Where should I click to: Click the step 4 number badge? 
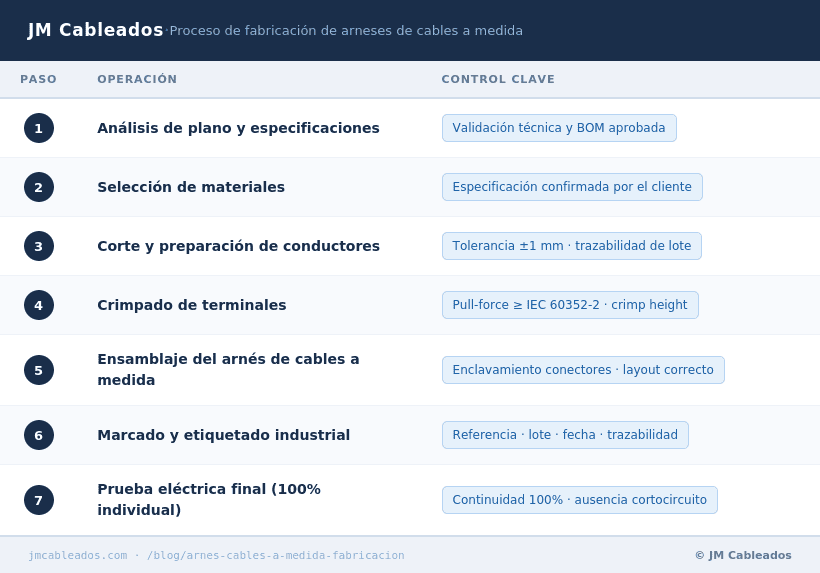[x=39, y=305]
